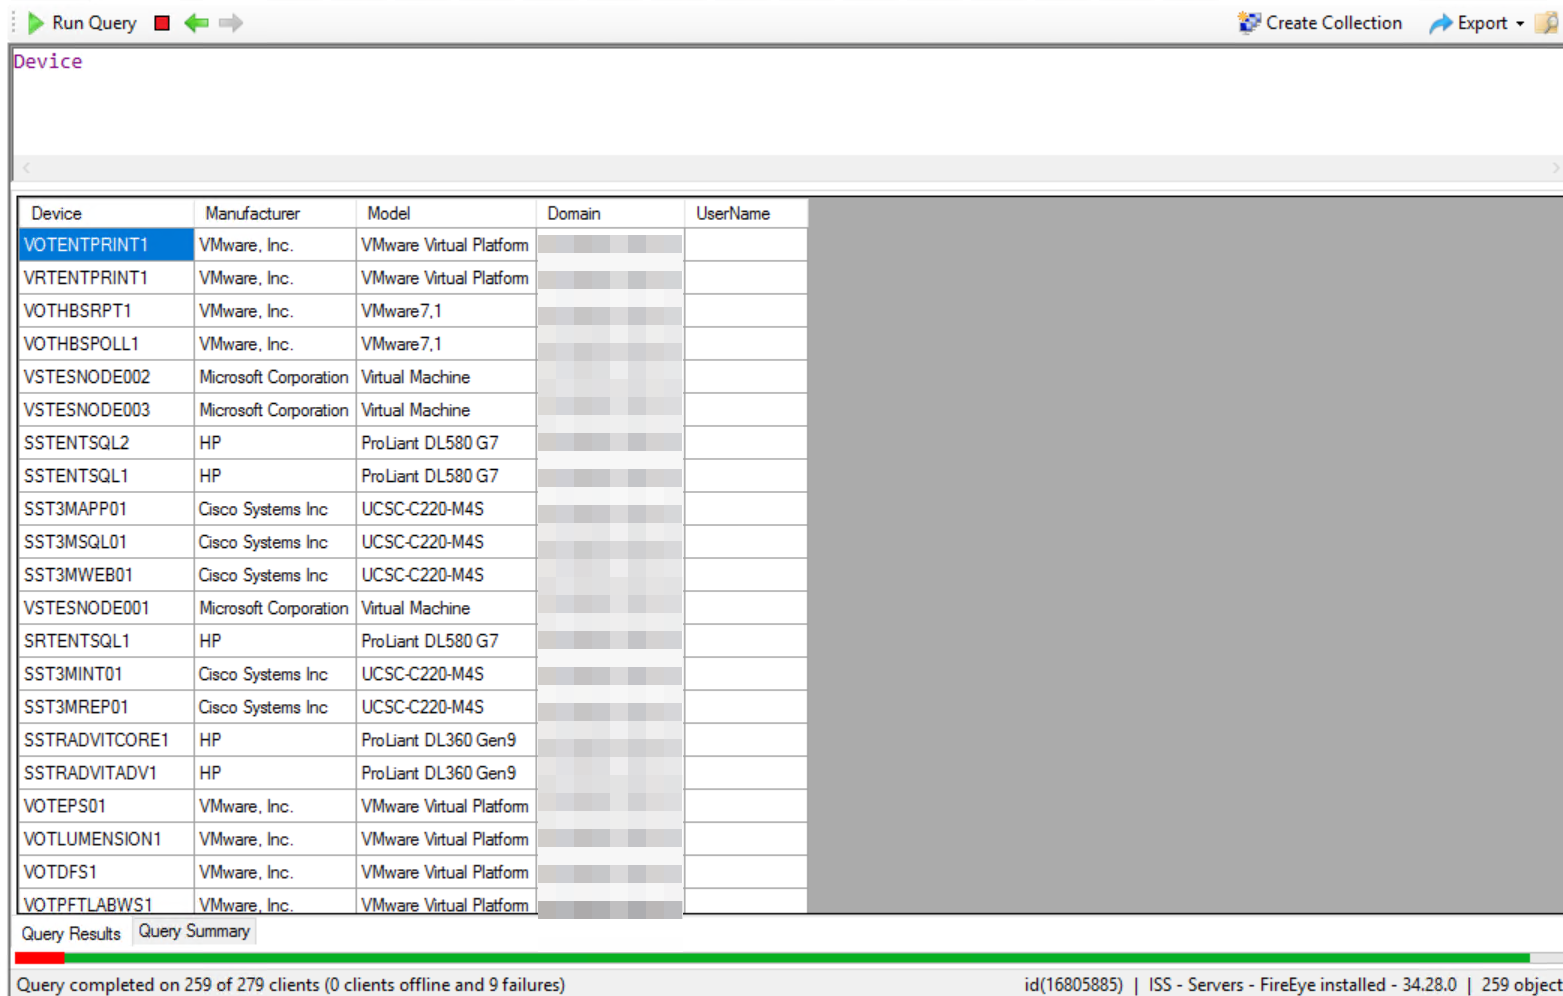Go forward with the gray right arrow
The width and height of the screenshot is (1563, 996).
tap(231, 23)
